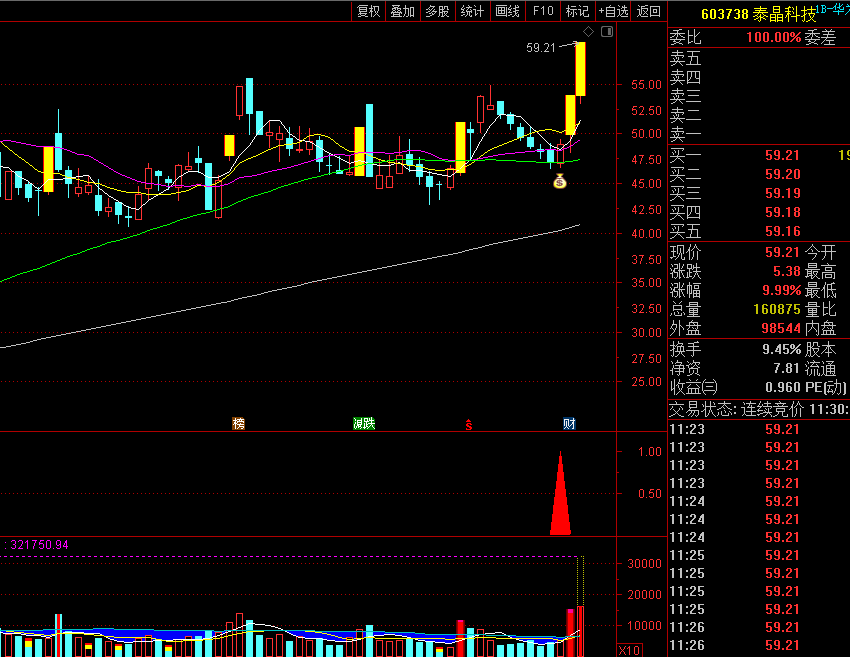Open the 榜 marker on the chart timeline

coord(239,423)
